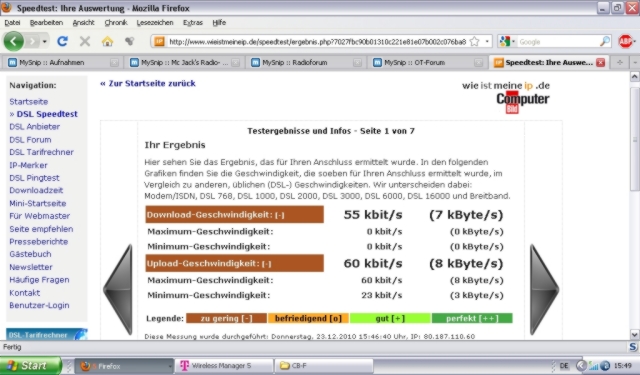Image resolution: width=640 pixels, height=375 pixels.
Task: Click Zur Startseite zurück link
Action: click(148, 83)
